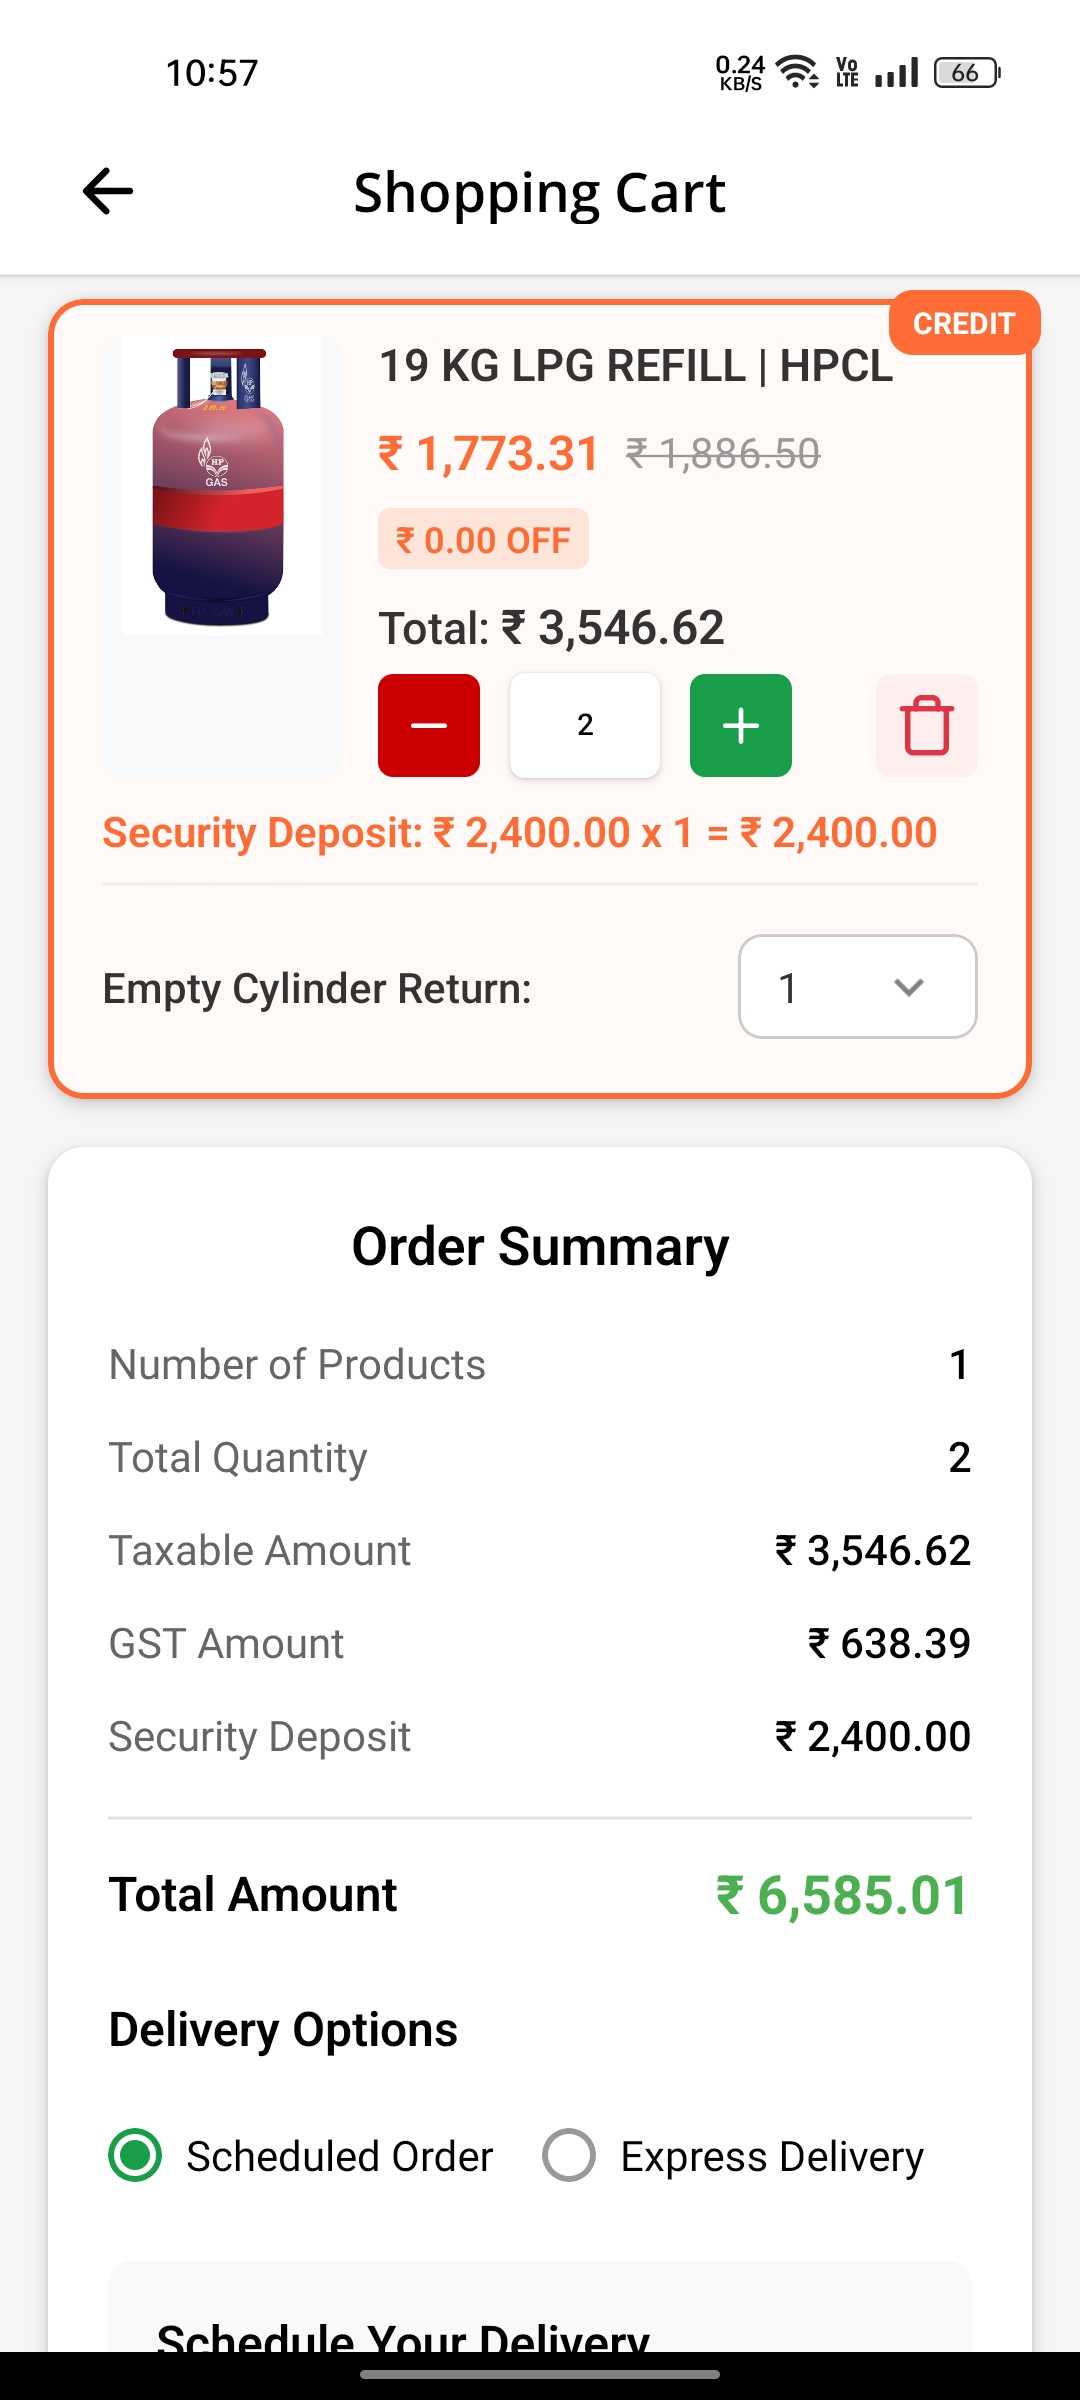Delete item using trash bin icon
Viewport: 1080px width, 2400px height.
click(927, 725)
